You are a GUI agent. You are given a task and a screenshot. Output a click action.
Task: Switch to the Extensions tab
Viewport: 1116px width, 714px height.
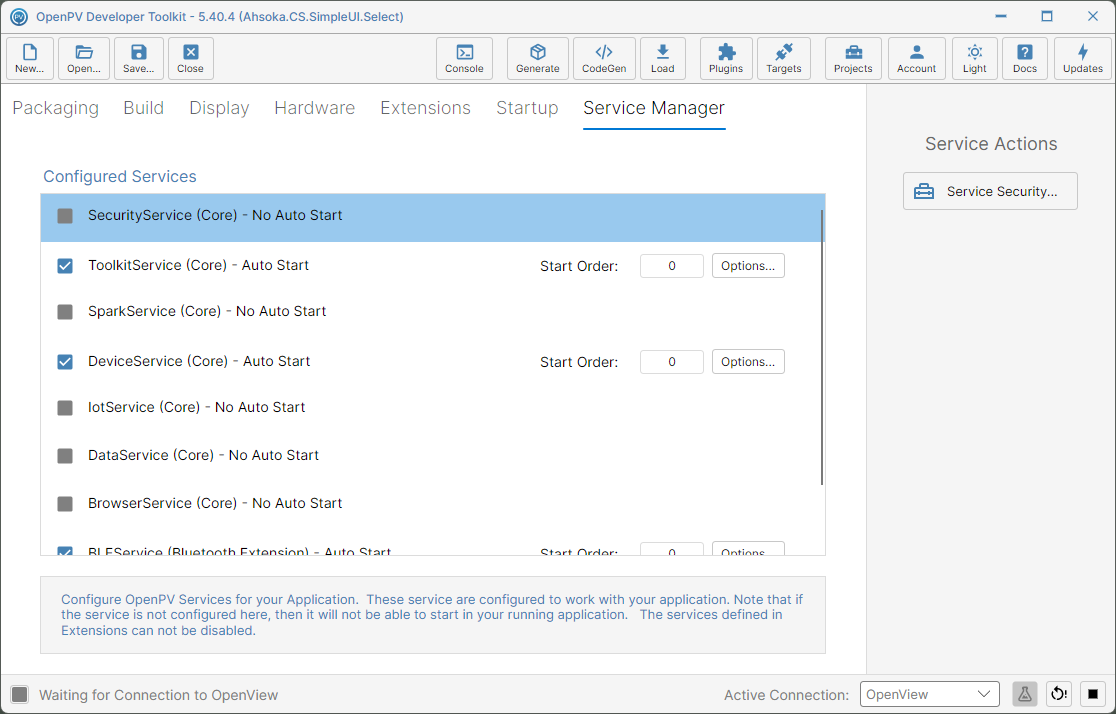pos(426,108)
